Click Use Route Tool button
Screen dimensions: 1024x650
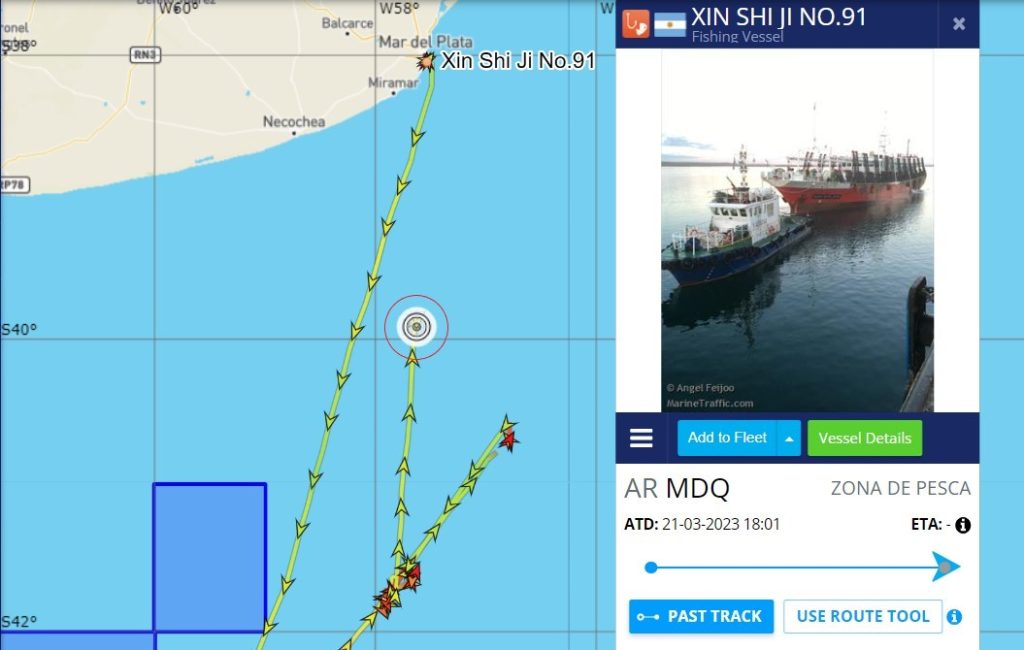pyautogui.click(x=863, y=617)
